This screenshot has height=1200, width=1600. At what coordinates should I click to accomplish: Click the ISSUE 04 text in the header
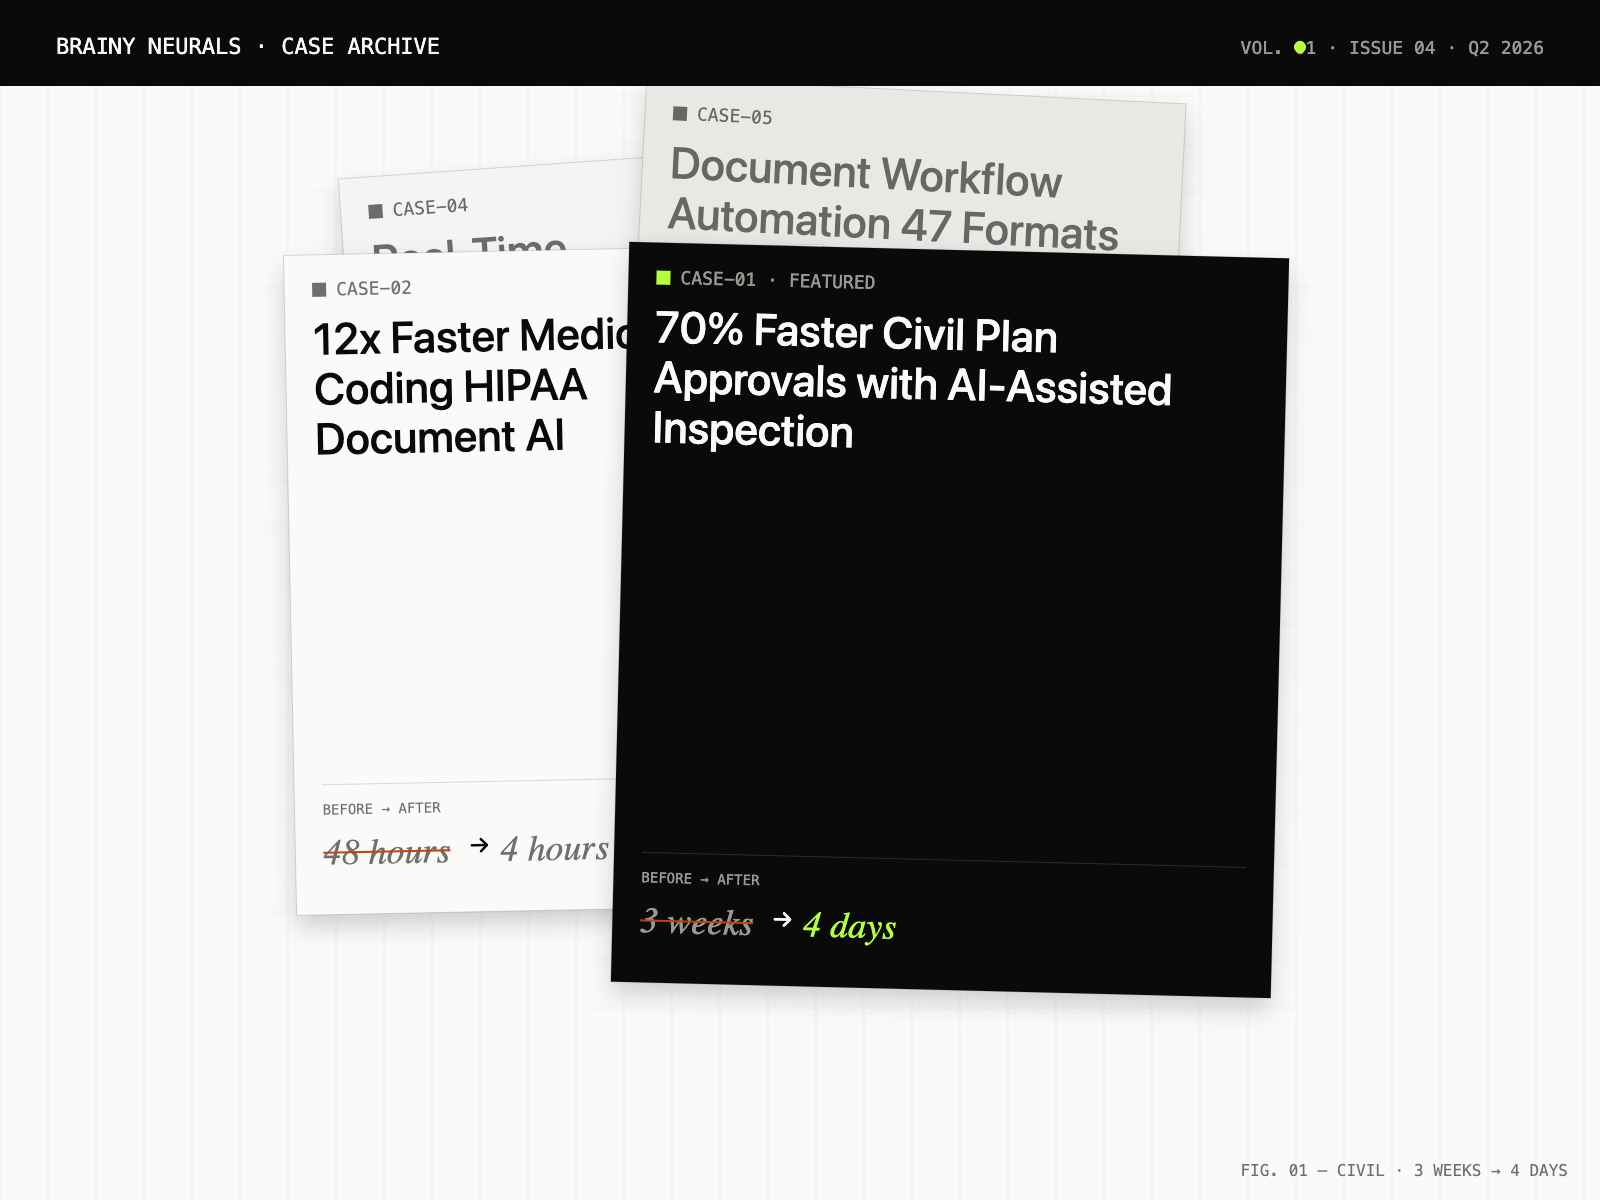[x=1392, y=47]
